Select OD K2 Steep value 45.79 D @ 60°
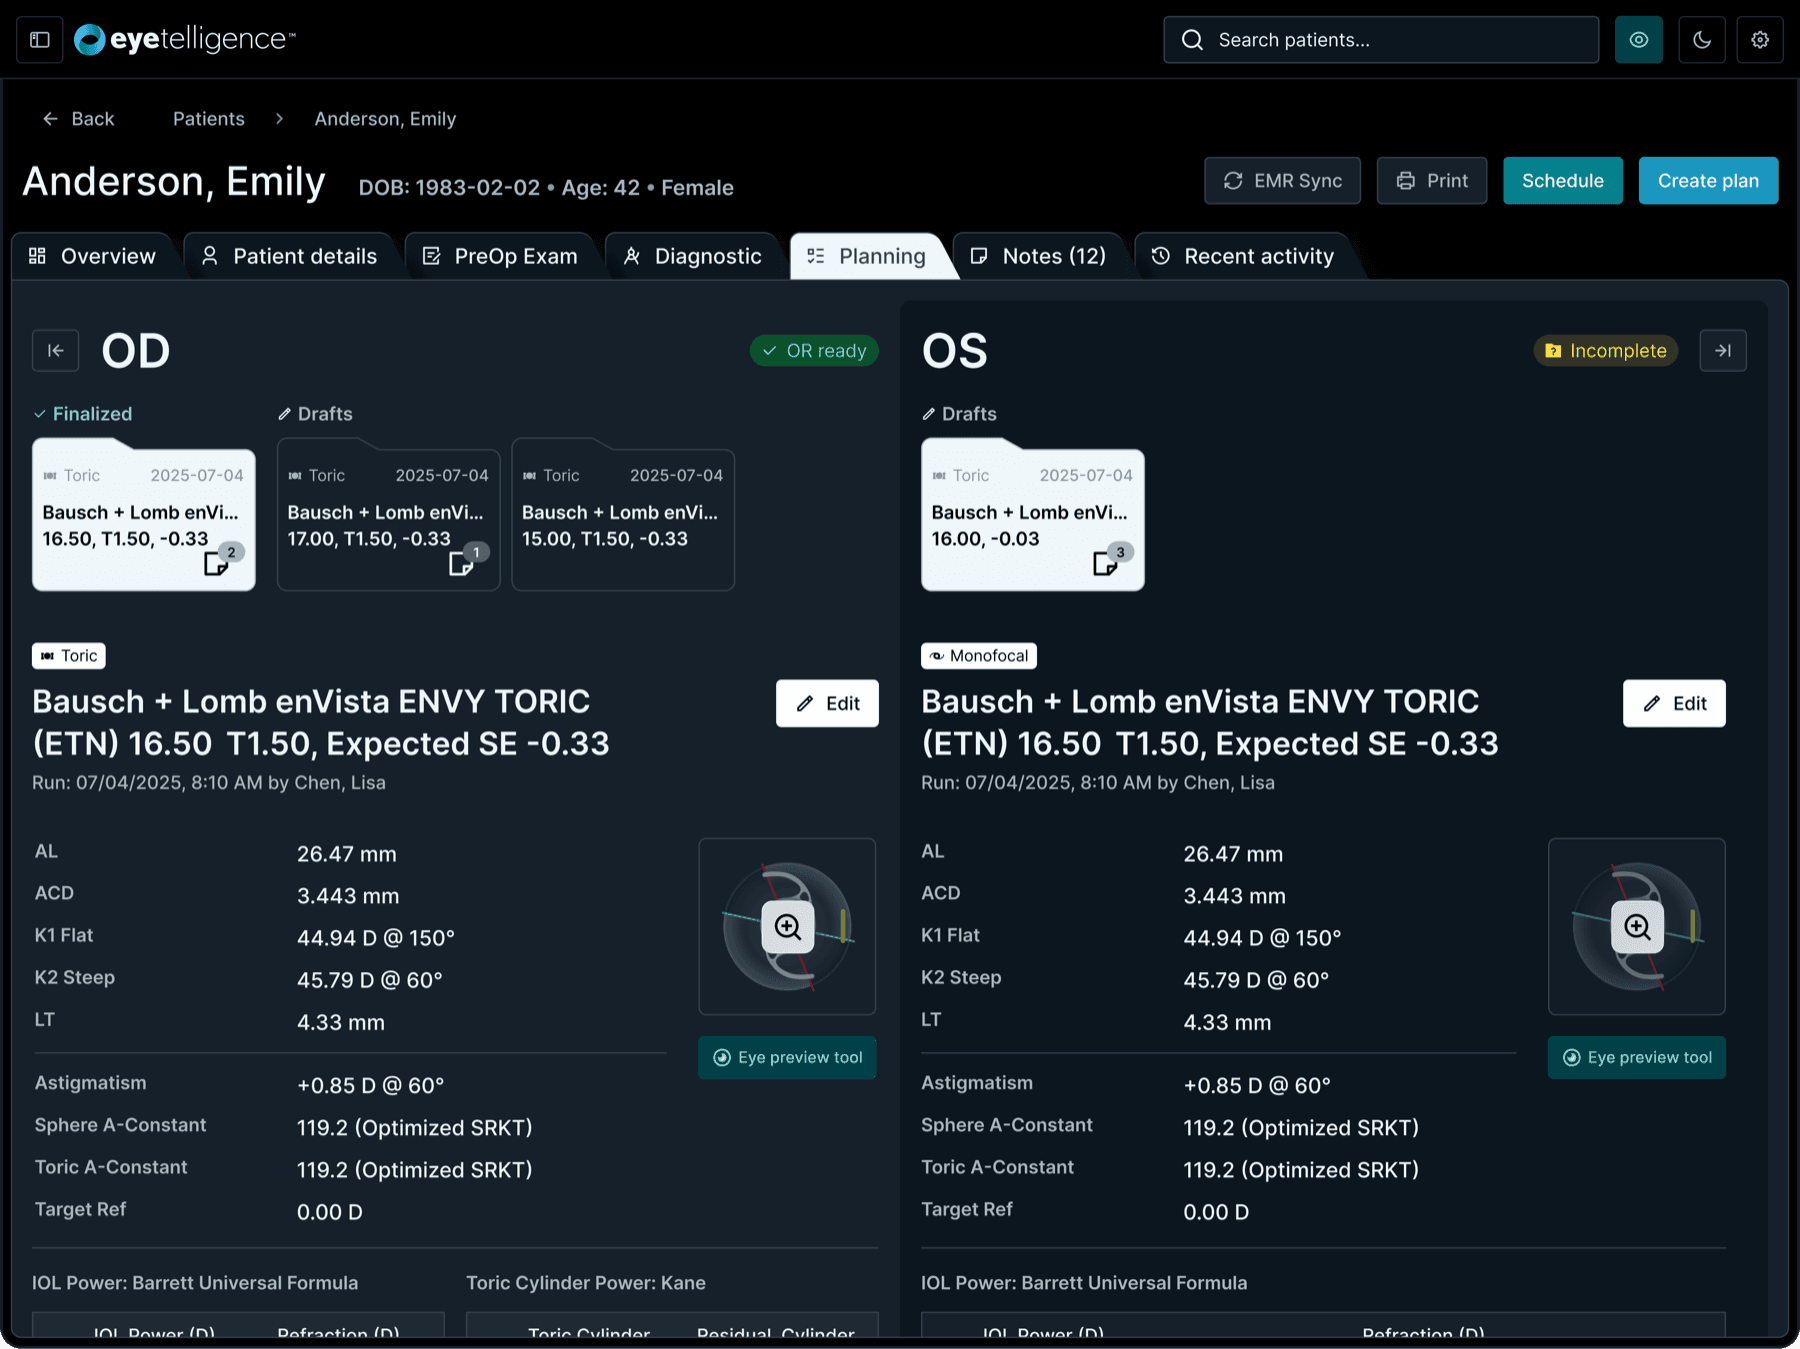This screenshot has width=1800, height=1349. tap(370, 980)
